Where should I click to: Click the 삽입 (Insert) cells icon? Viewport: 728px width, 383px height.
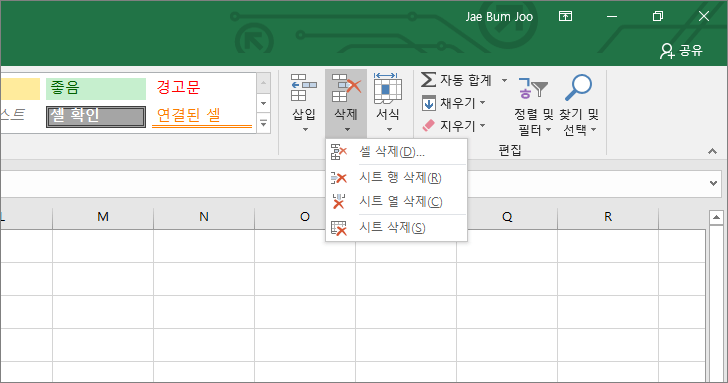304,87
